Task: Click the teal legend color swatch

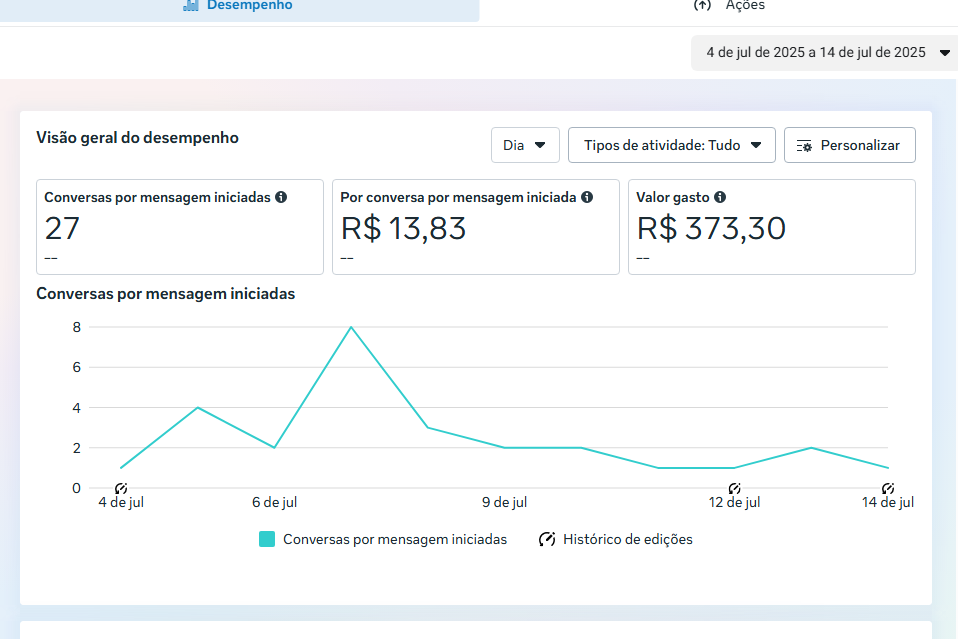Action: tap(267, 539)
